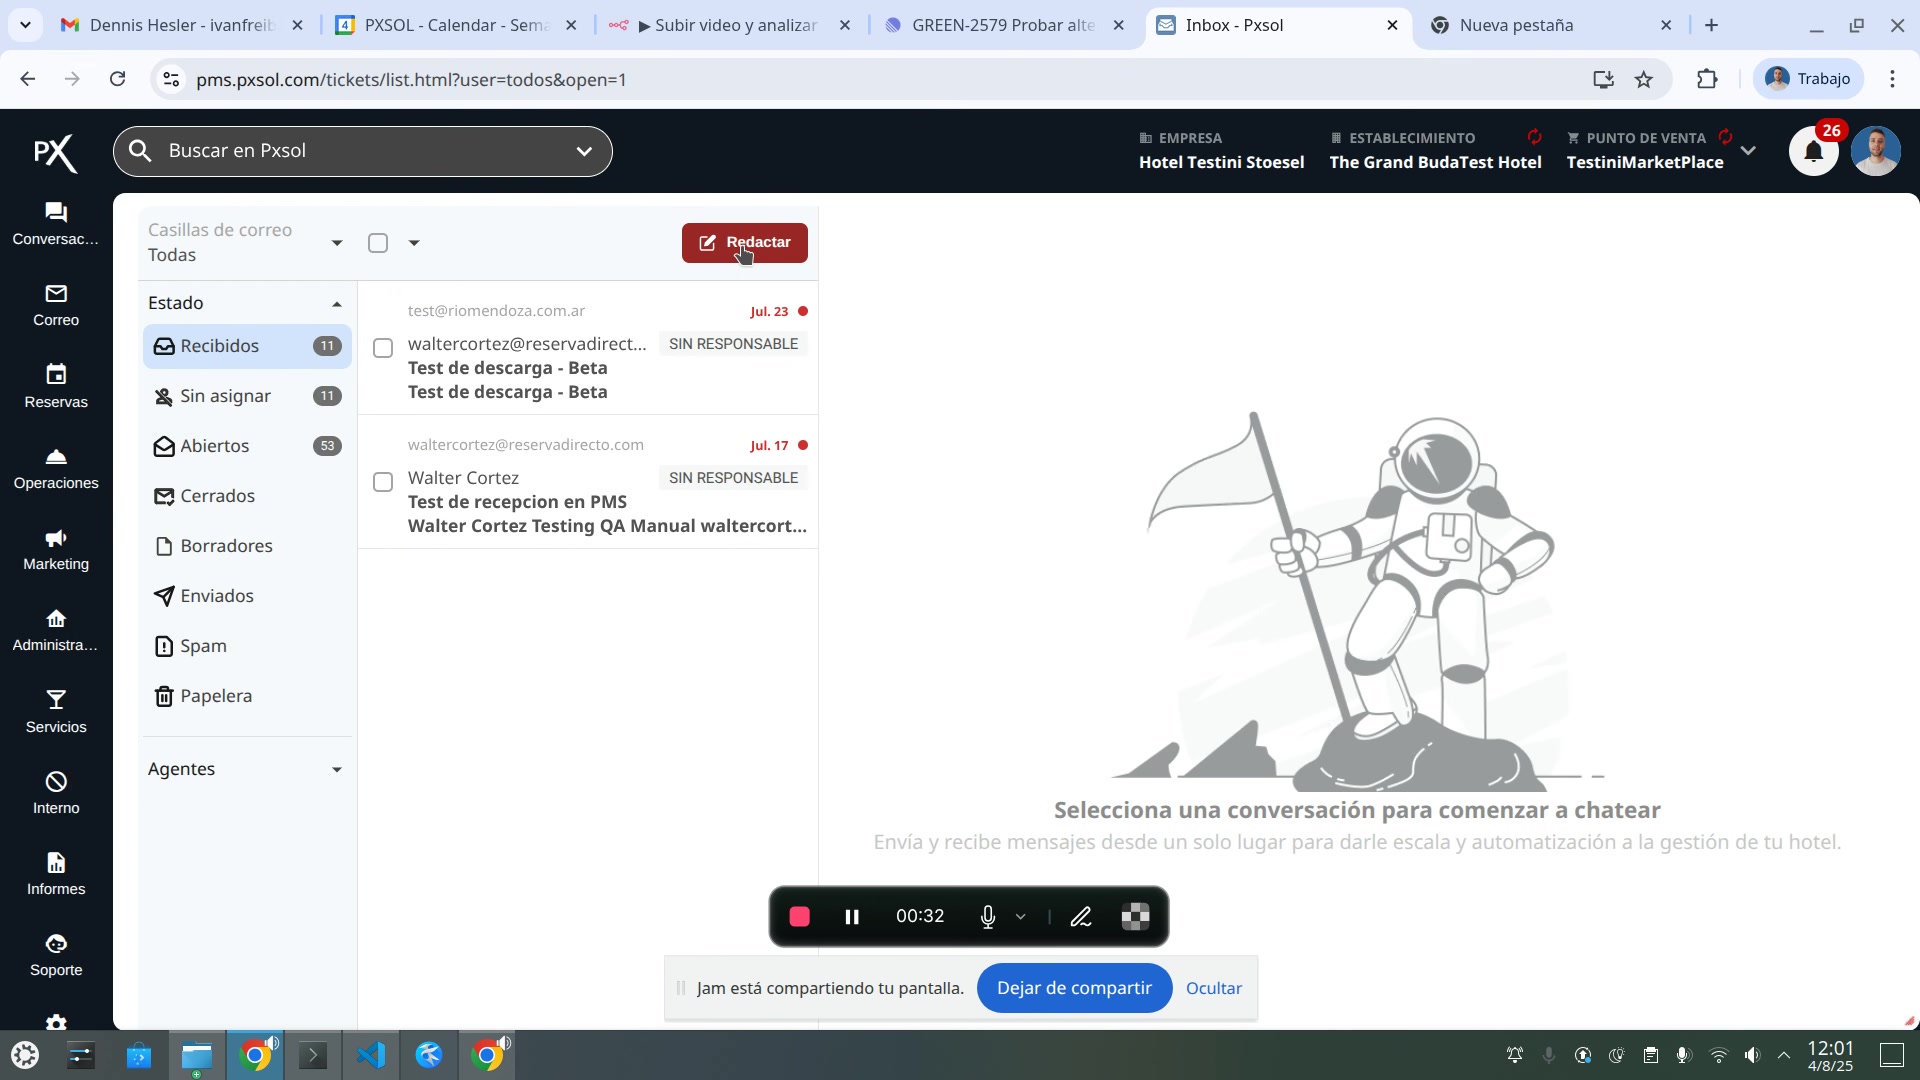This screenshot has height=1080, width=1920.
Task: Open the Conversaciones sidebar icon
Action: [56, 213]
